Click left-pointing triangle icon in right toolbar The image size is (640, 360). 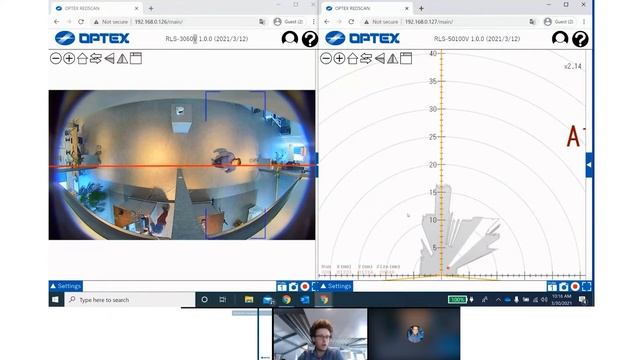pyautogui.click(x=380, y=58)
